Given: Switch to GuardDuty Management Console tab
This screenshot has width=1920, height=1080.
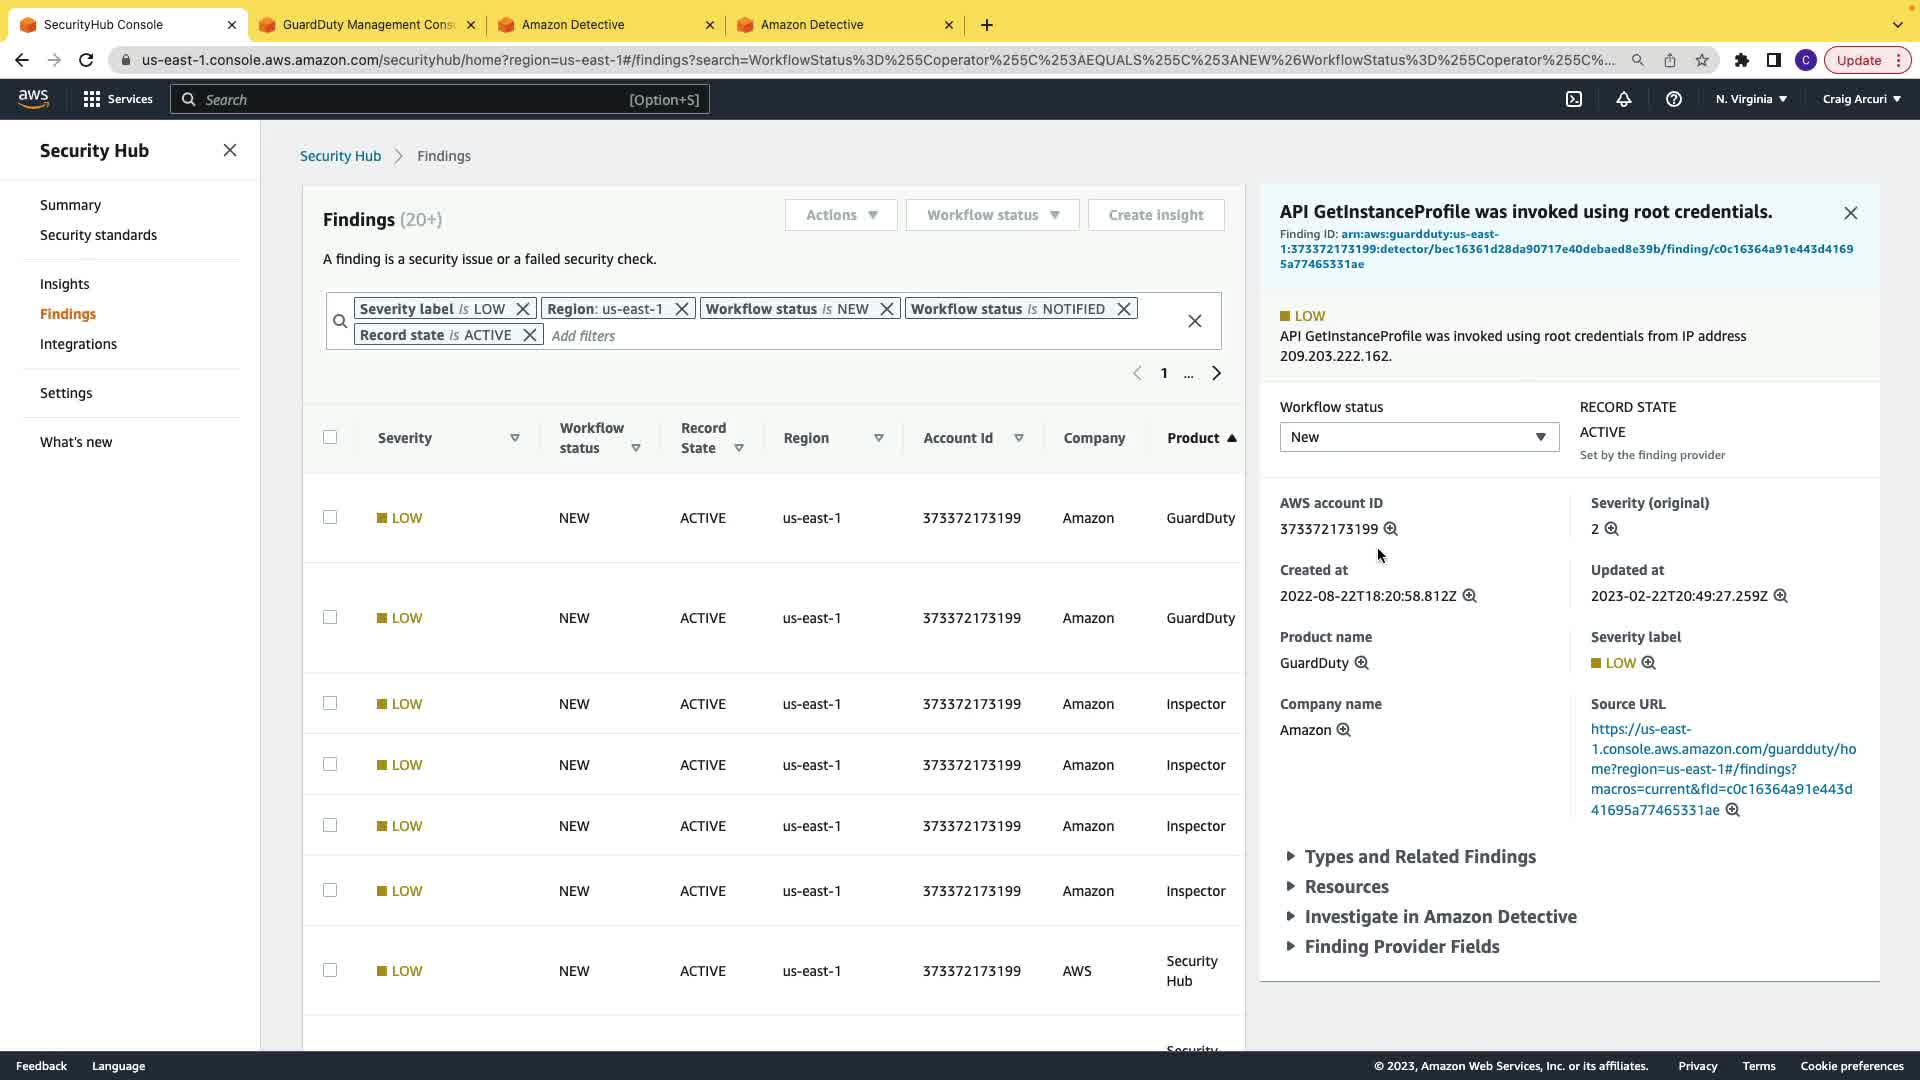Looking at the screenshot, I should coord(368,25).
